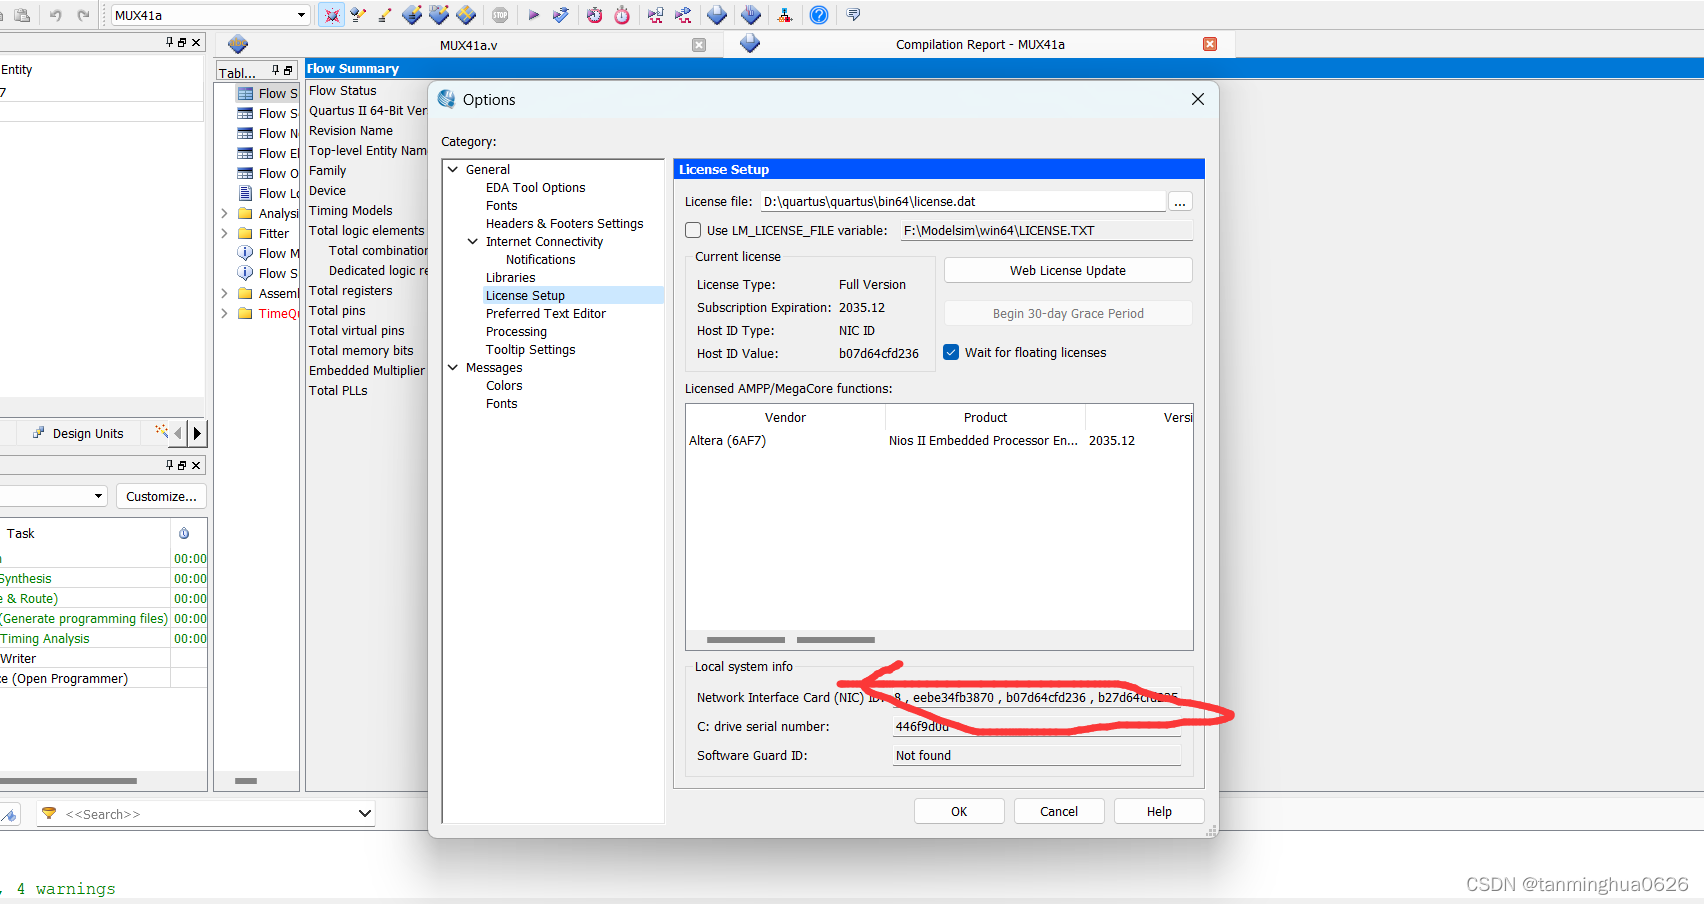This screenshot has height=904, width=1704.
Task: Switch to the MUX41a.v editor tab
Action: click(468, 45)
